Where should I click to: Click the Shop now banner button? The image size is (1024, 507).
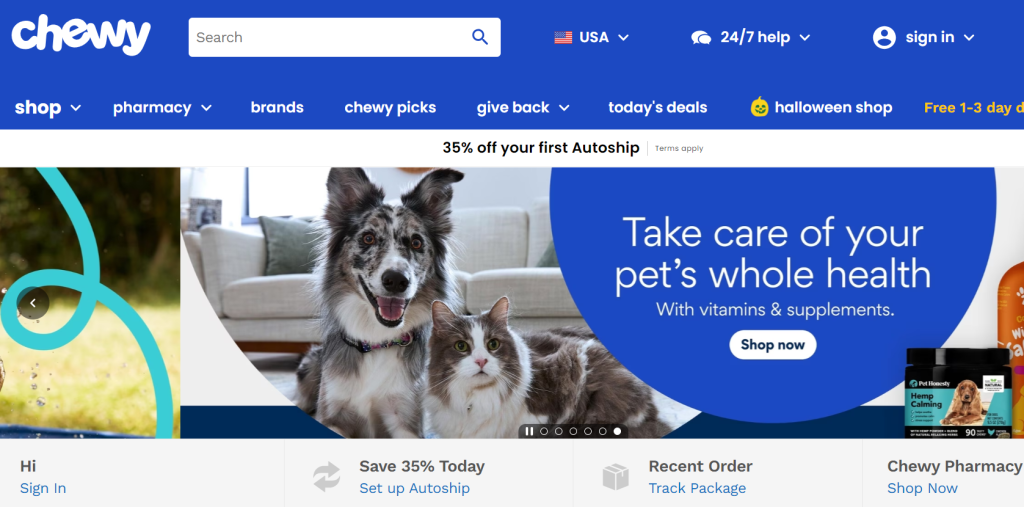click(x=773, y=344)
